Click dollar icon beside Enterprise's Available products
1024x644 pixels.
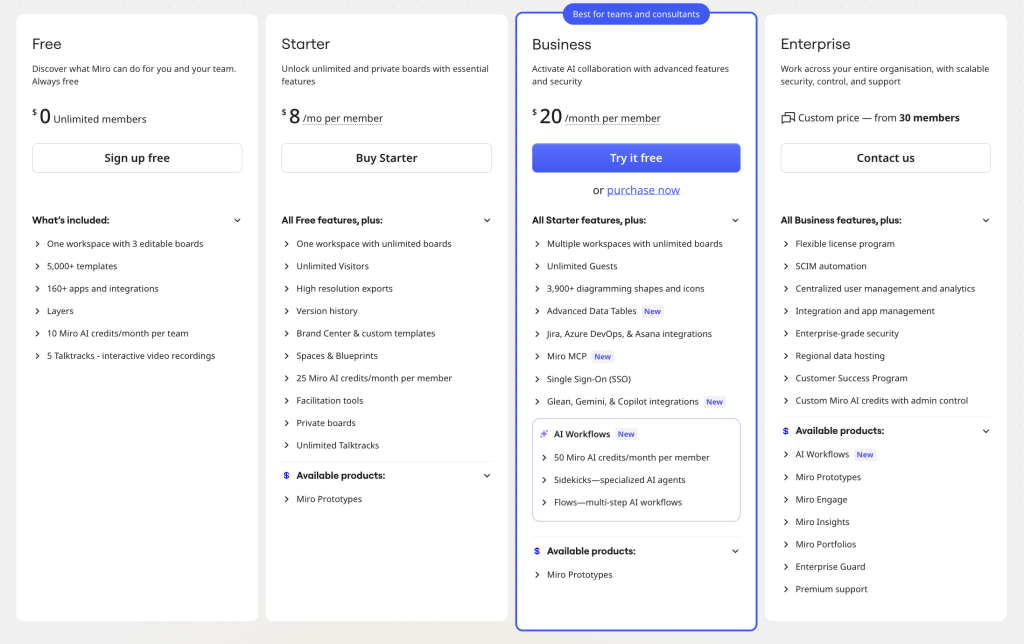[x=785, y=431]
